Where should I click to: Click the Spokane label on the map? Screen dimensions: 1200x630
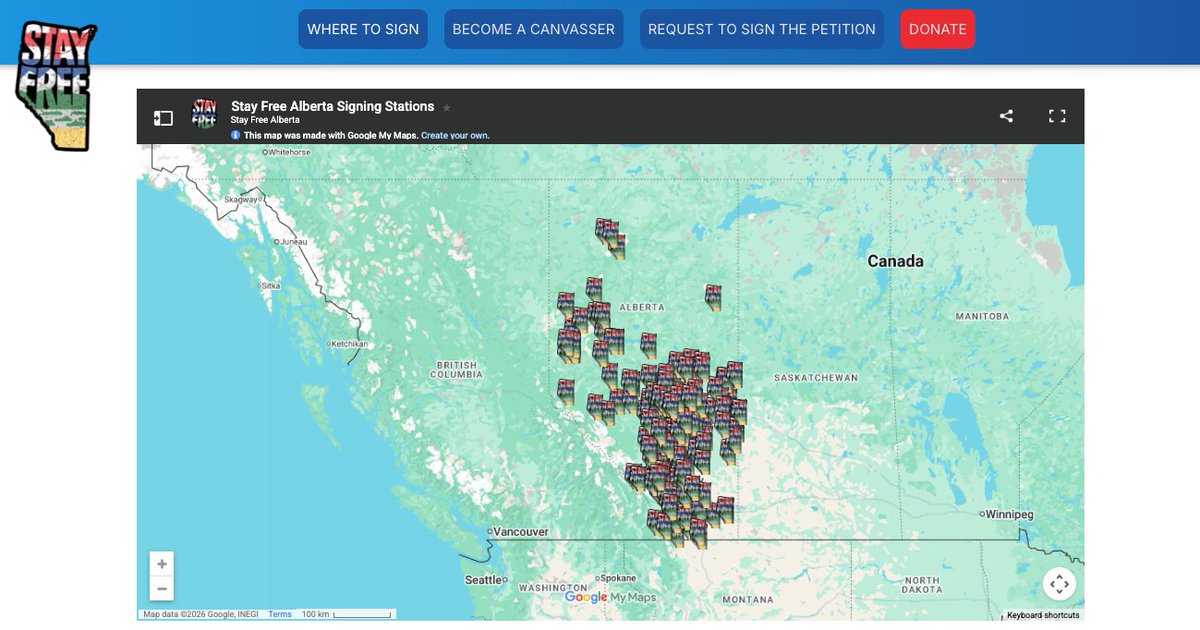(618, 578)
